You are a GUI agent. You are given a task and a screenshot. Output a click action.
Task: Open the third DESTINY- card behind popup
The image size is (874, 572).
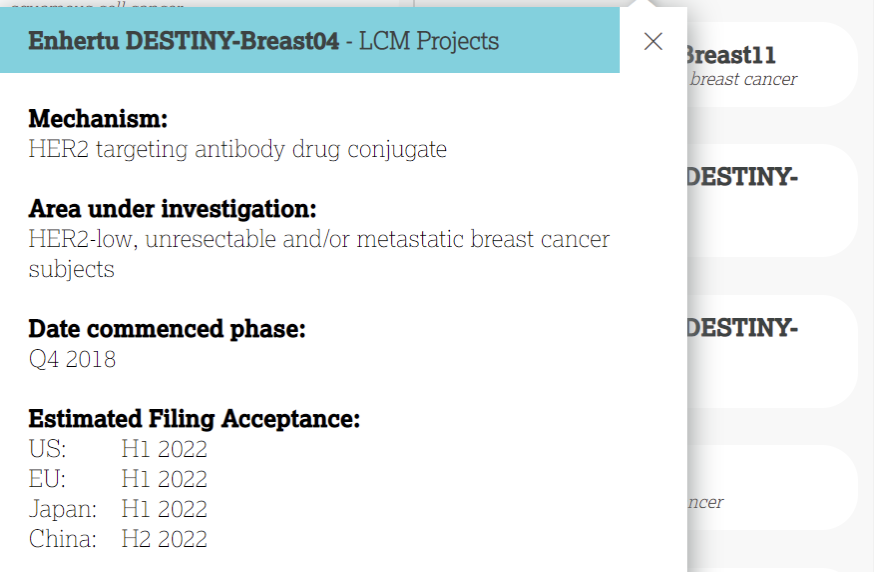(770, 350)
